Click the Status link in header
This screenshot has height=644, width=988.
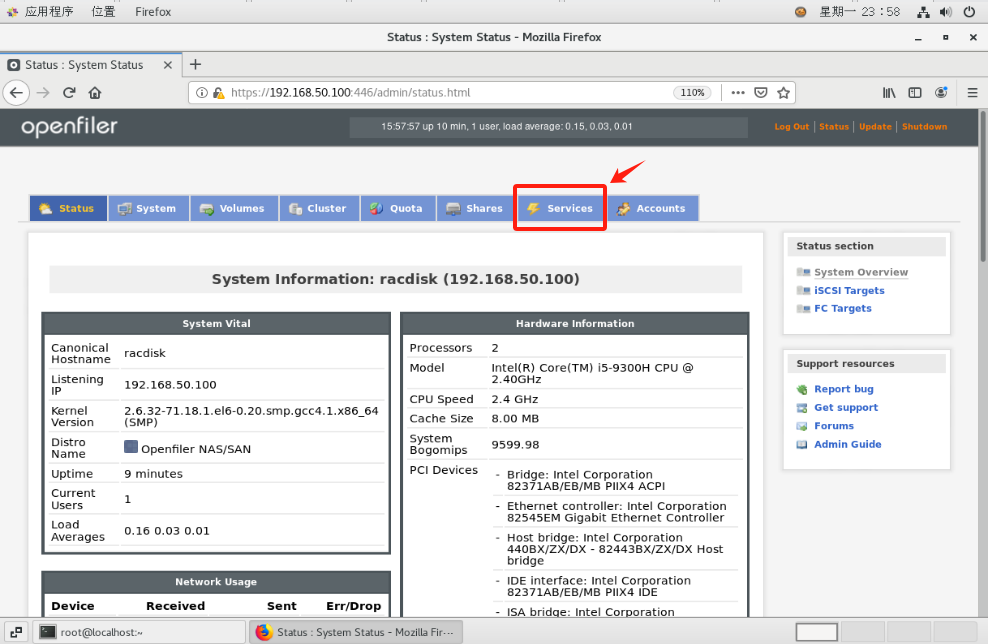[x=834, y=127]
